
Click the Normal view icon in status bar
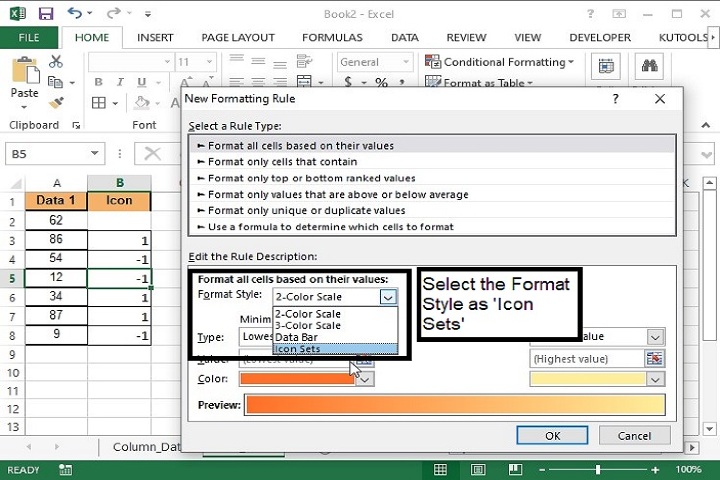tap(440, 469)
